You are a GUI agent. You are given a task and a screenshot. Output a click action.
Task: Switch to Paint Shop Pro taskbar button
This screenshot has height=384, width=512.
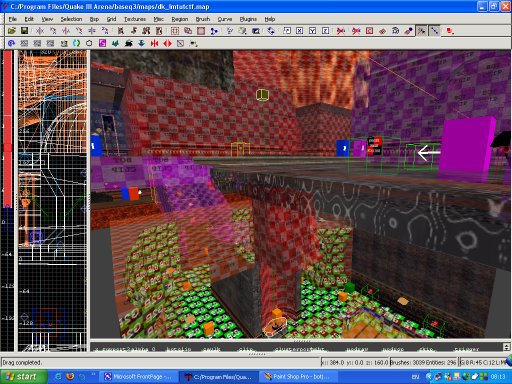(298, 377)
